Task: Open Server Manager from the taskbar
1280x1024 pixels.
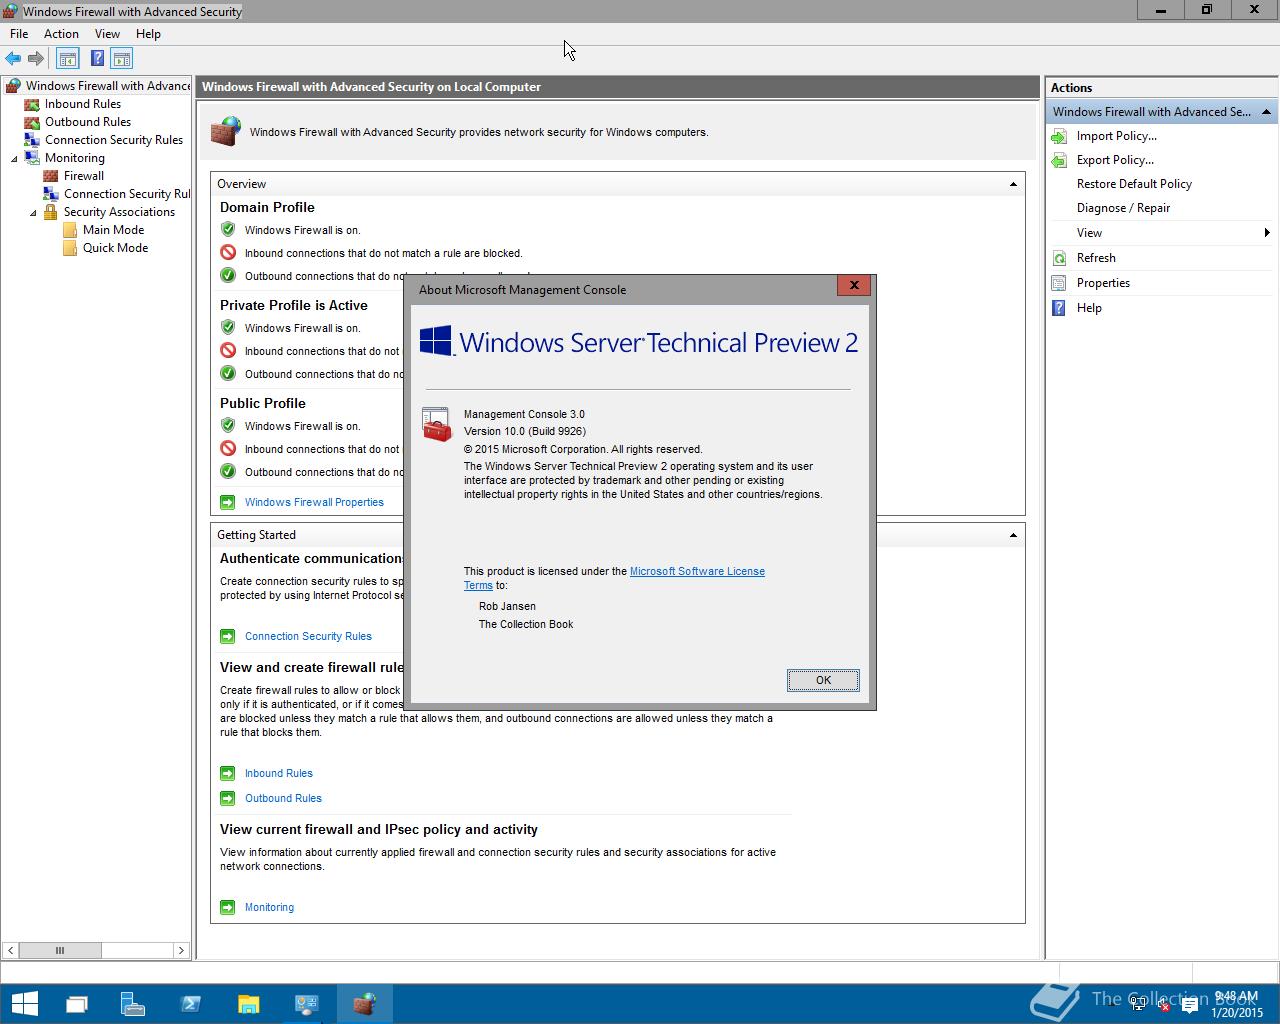Action: click(x=134, y=1004)
